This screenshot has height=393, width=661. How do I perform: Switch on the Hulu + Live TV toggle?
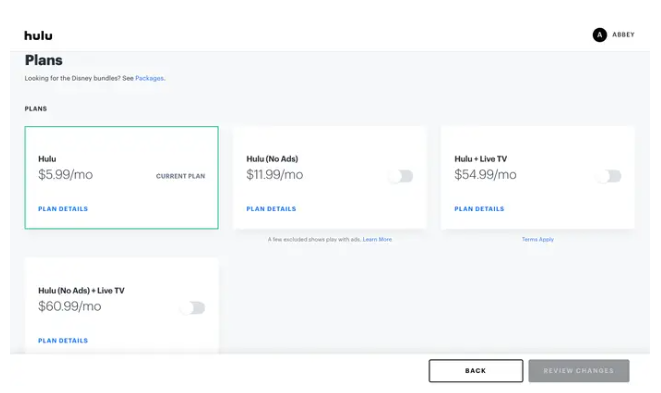609,176
